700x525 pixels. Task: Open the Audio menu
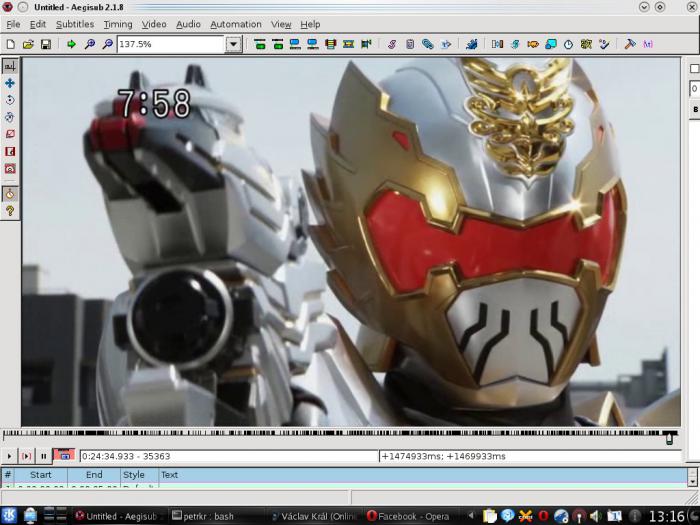(188, 24)
